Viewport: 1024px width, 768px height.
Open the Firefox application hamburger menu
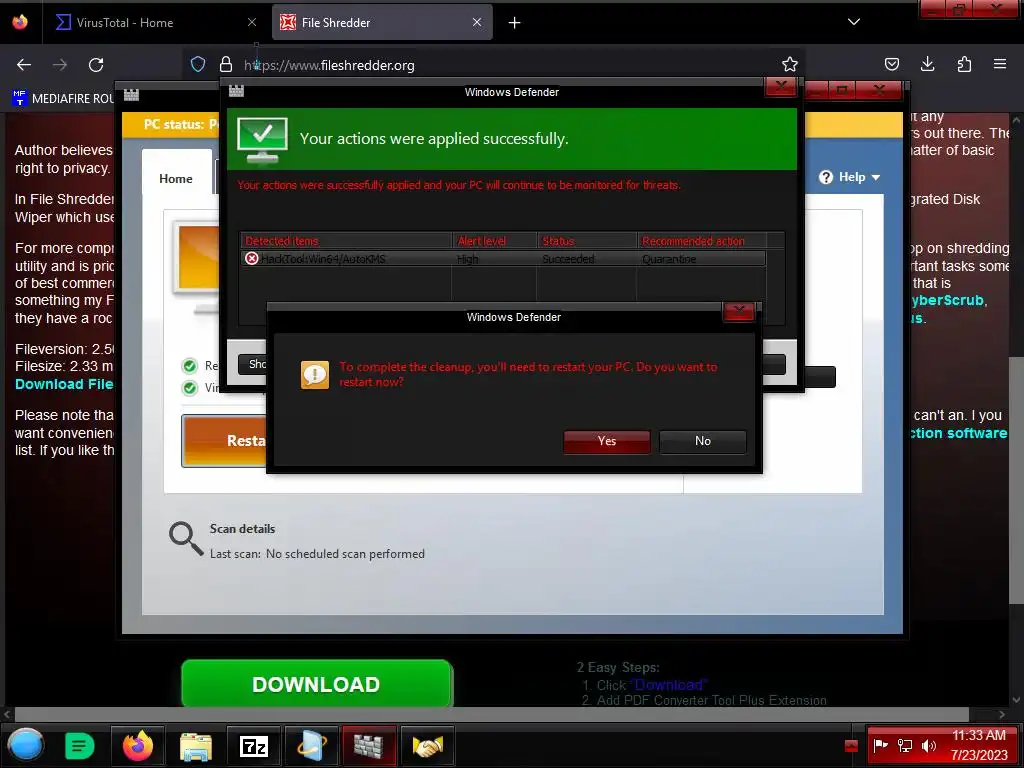tap(1000, 64)
